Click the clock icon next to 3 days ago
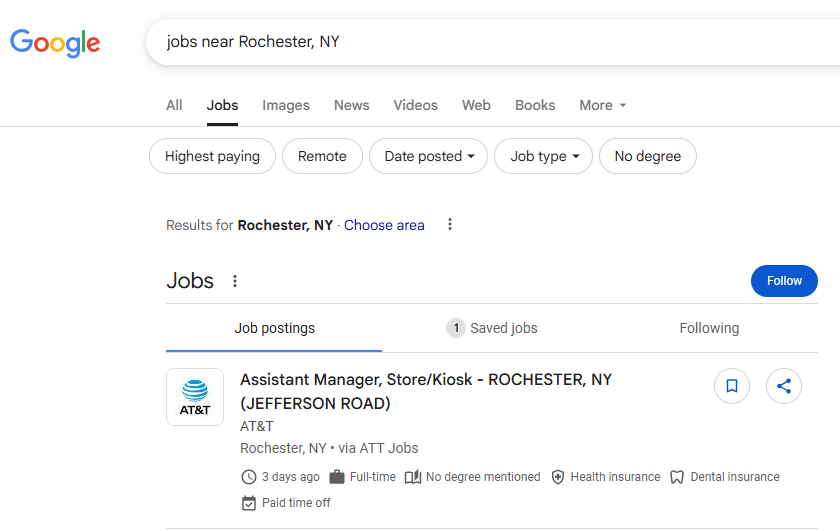Image resolution: width=840 pixels, height=531 pixels. coord(249,477)
